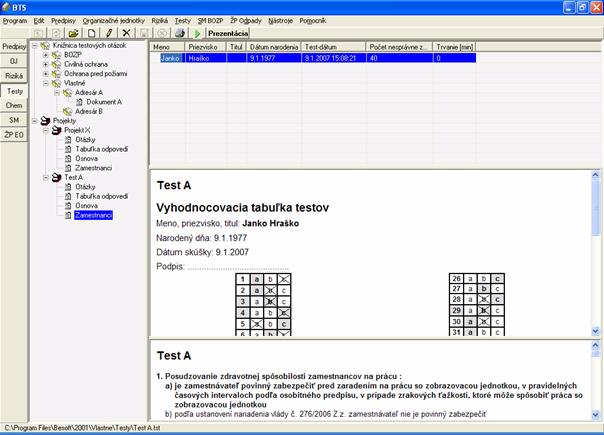Switch to the ŽP EO side tab

point(14,135)
